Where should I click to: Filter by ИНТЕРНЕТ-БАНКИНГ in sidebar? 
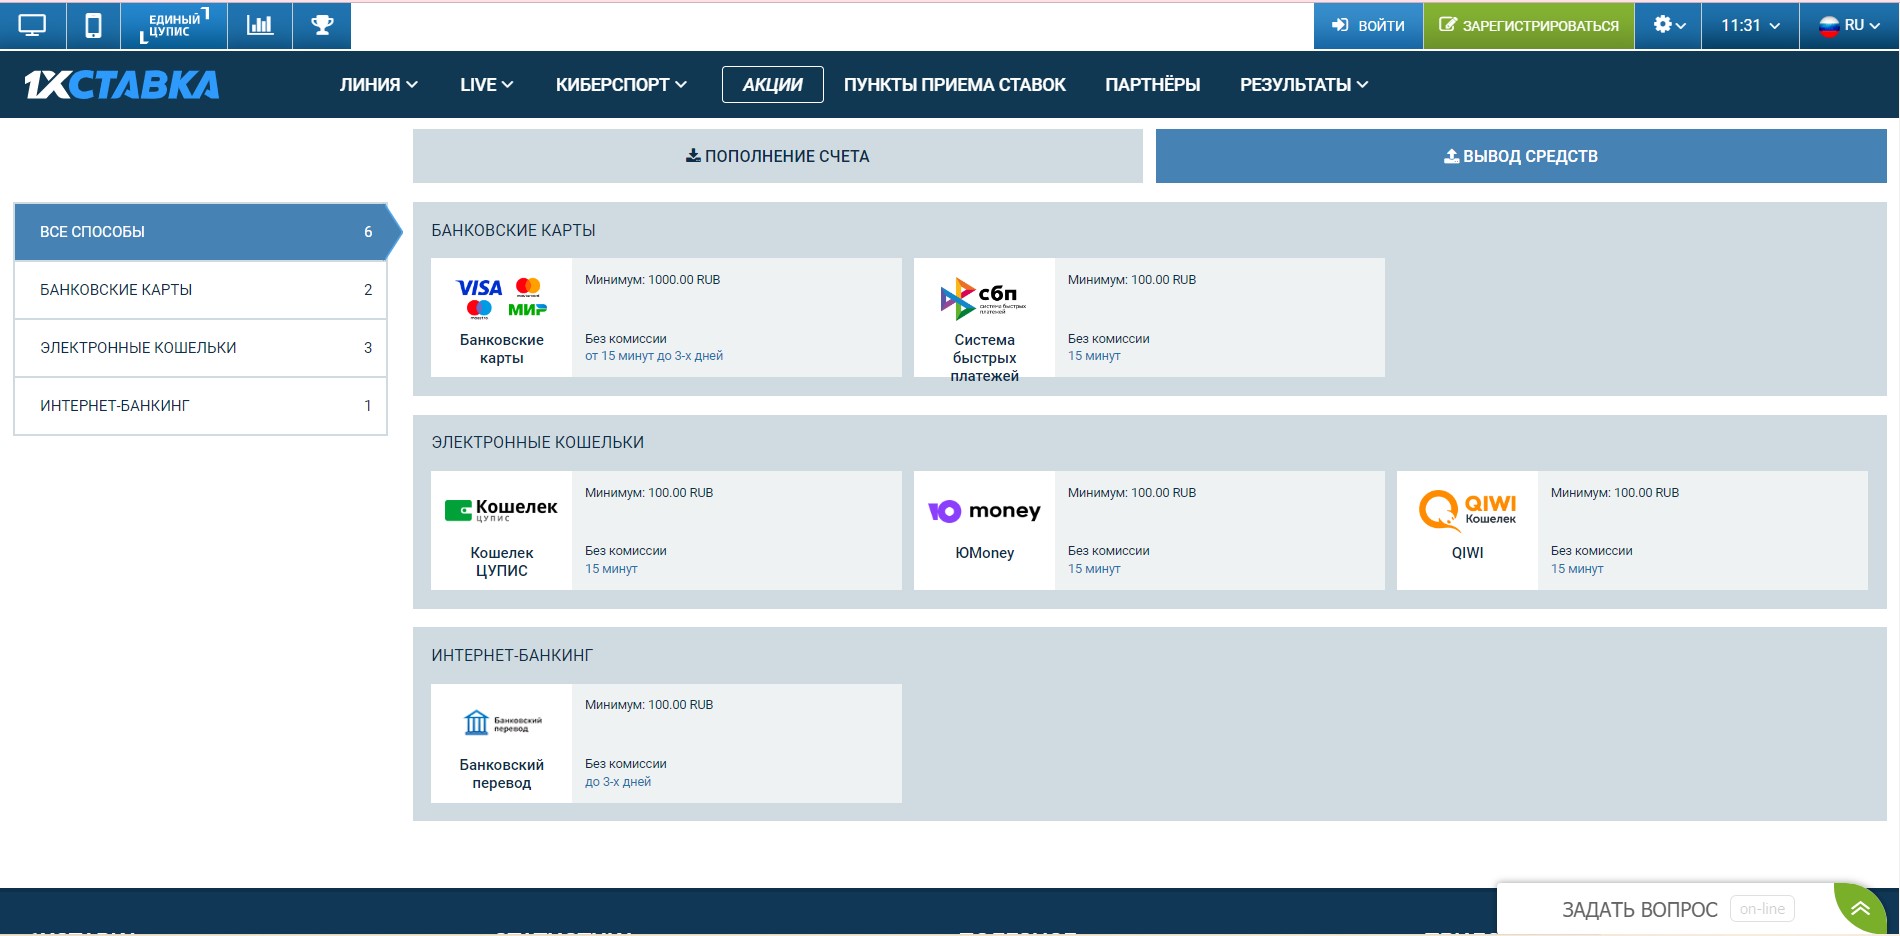[x=201, y=406]
